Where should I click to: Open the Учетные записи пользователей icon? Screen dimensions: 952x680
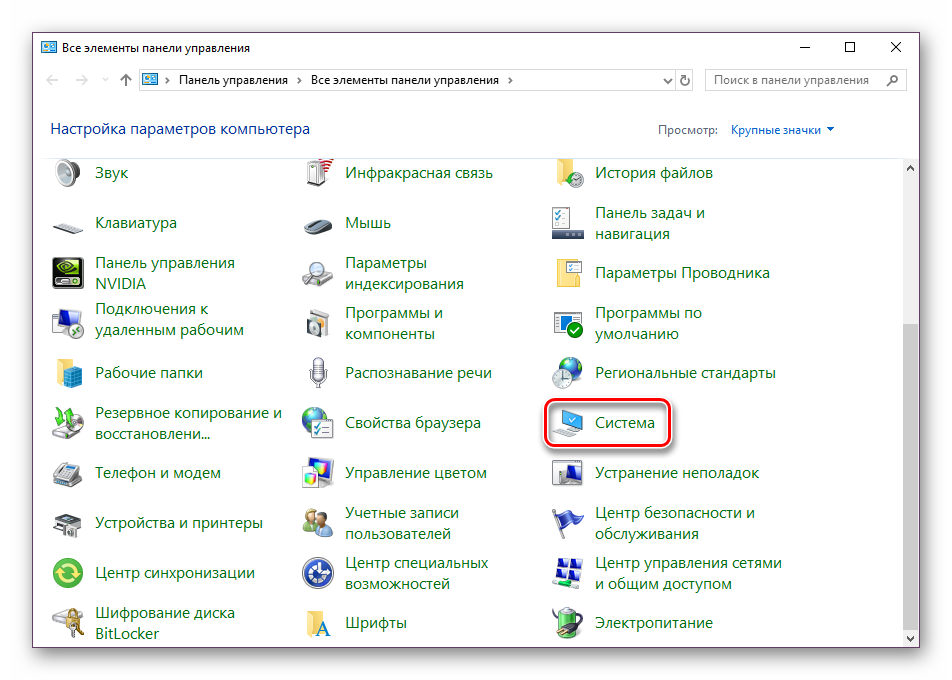point(318,523)
